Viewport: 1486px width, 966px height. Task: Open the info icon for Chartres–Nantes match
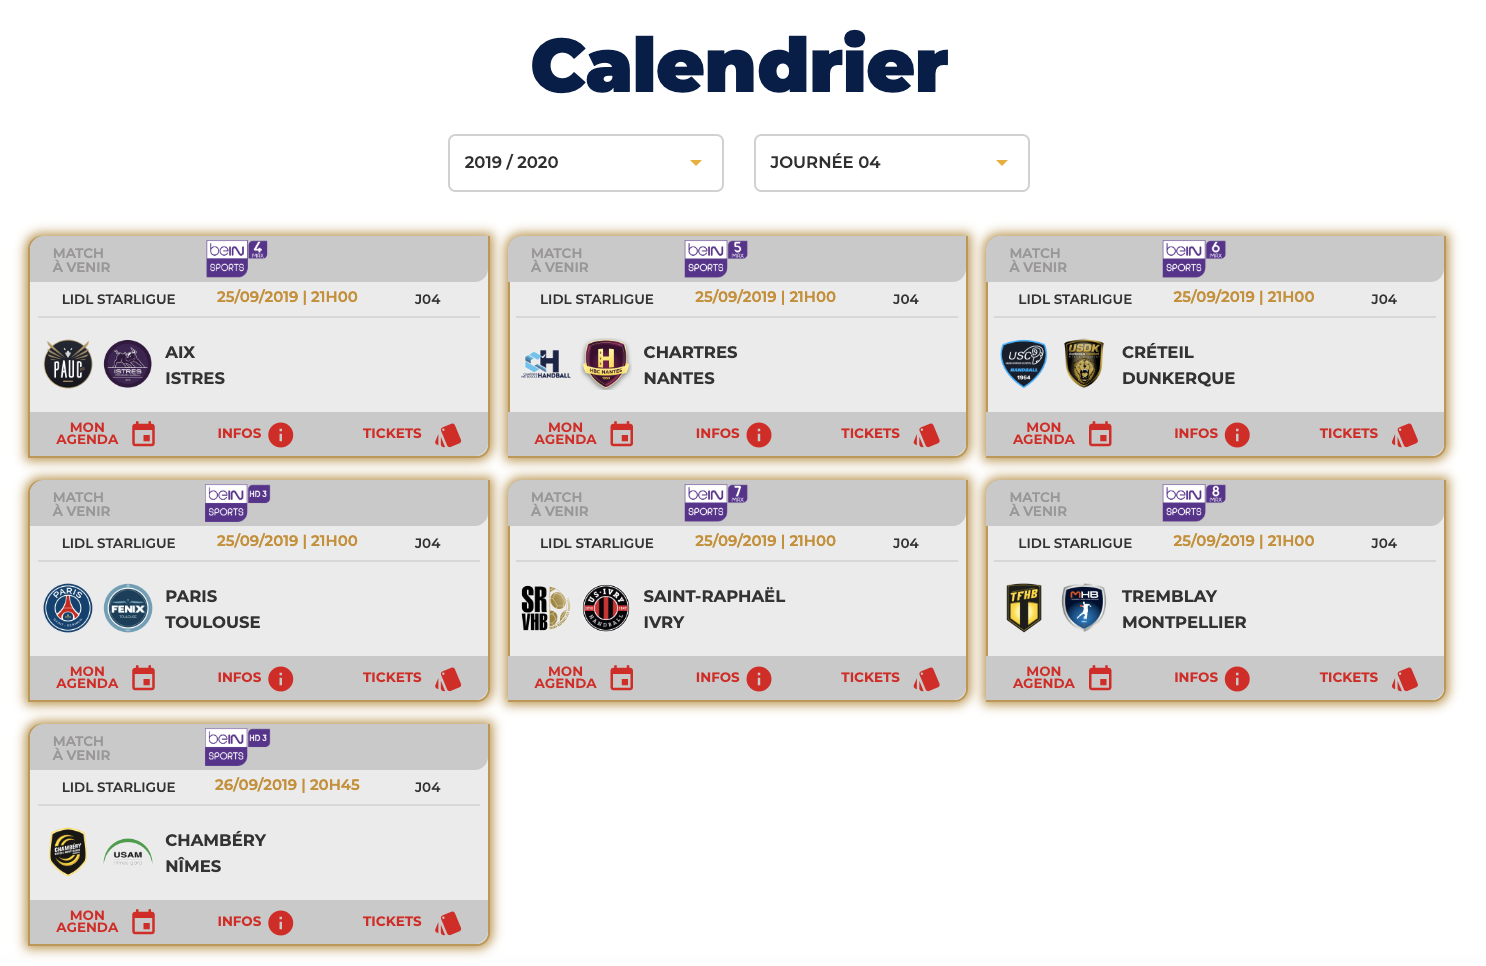(x=759, y=434)
